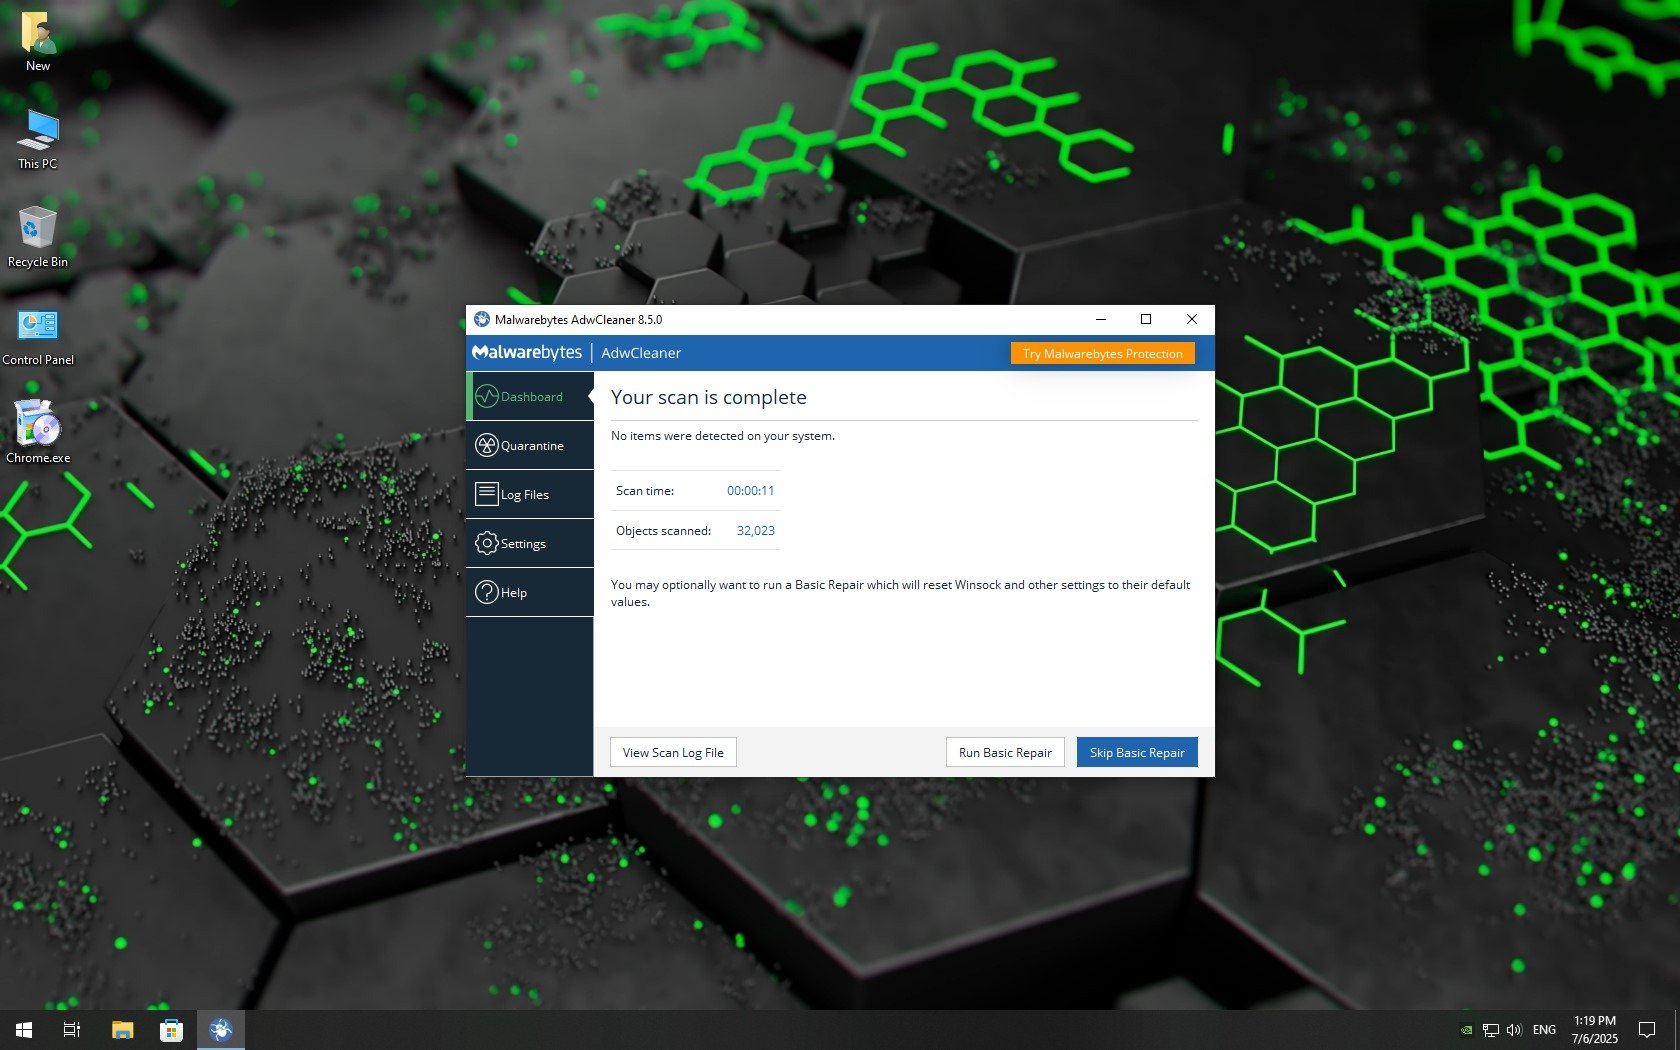Image resolution: width=1680 pixels, height=1050 pixels.
Task: Open the taskbar clock and calendar
Action: (1594, 1030)
